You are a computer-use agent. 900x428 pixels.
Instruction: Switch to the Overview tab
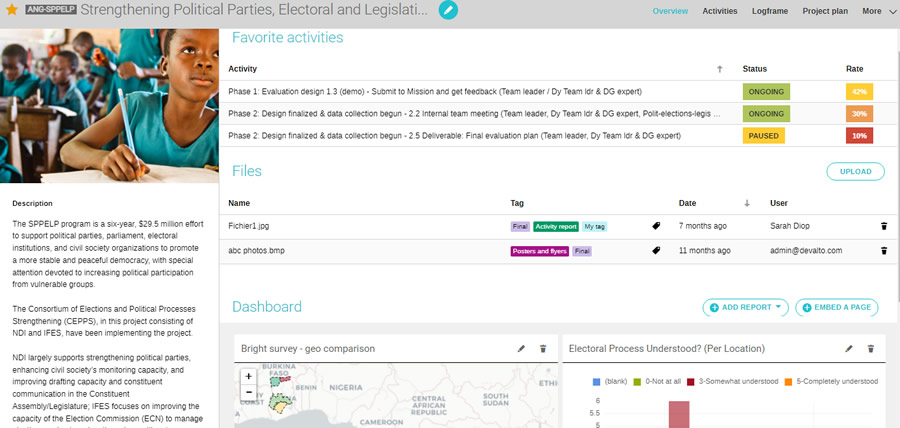(670, 11)
